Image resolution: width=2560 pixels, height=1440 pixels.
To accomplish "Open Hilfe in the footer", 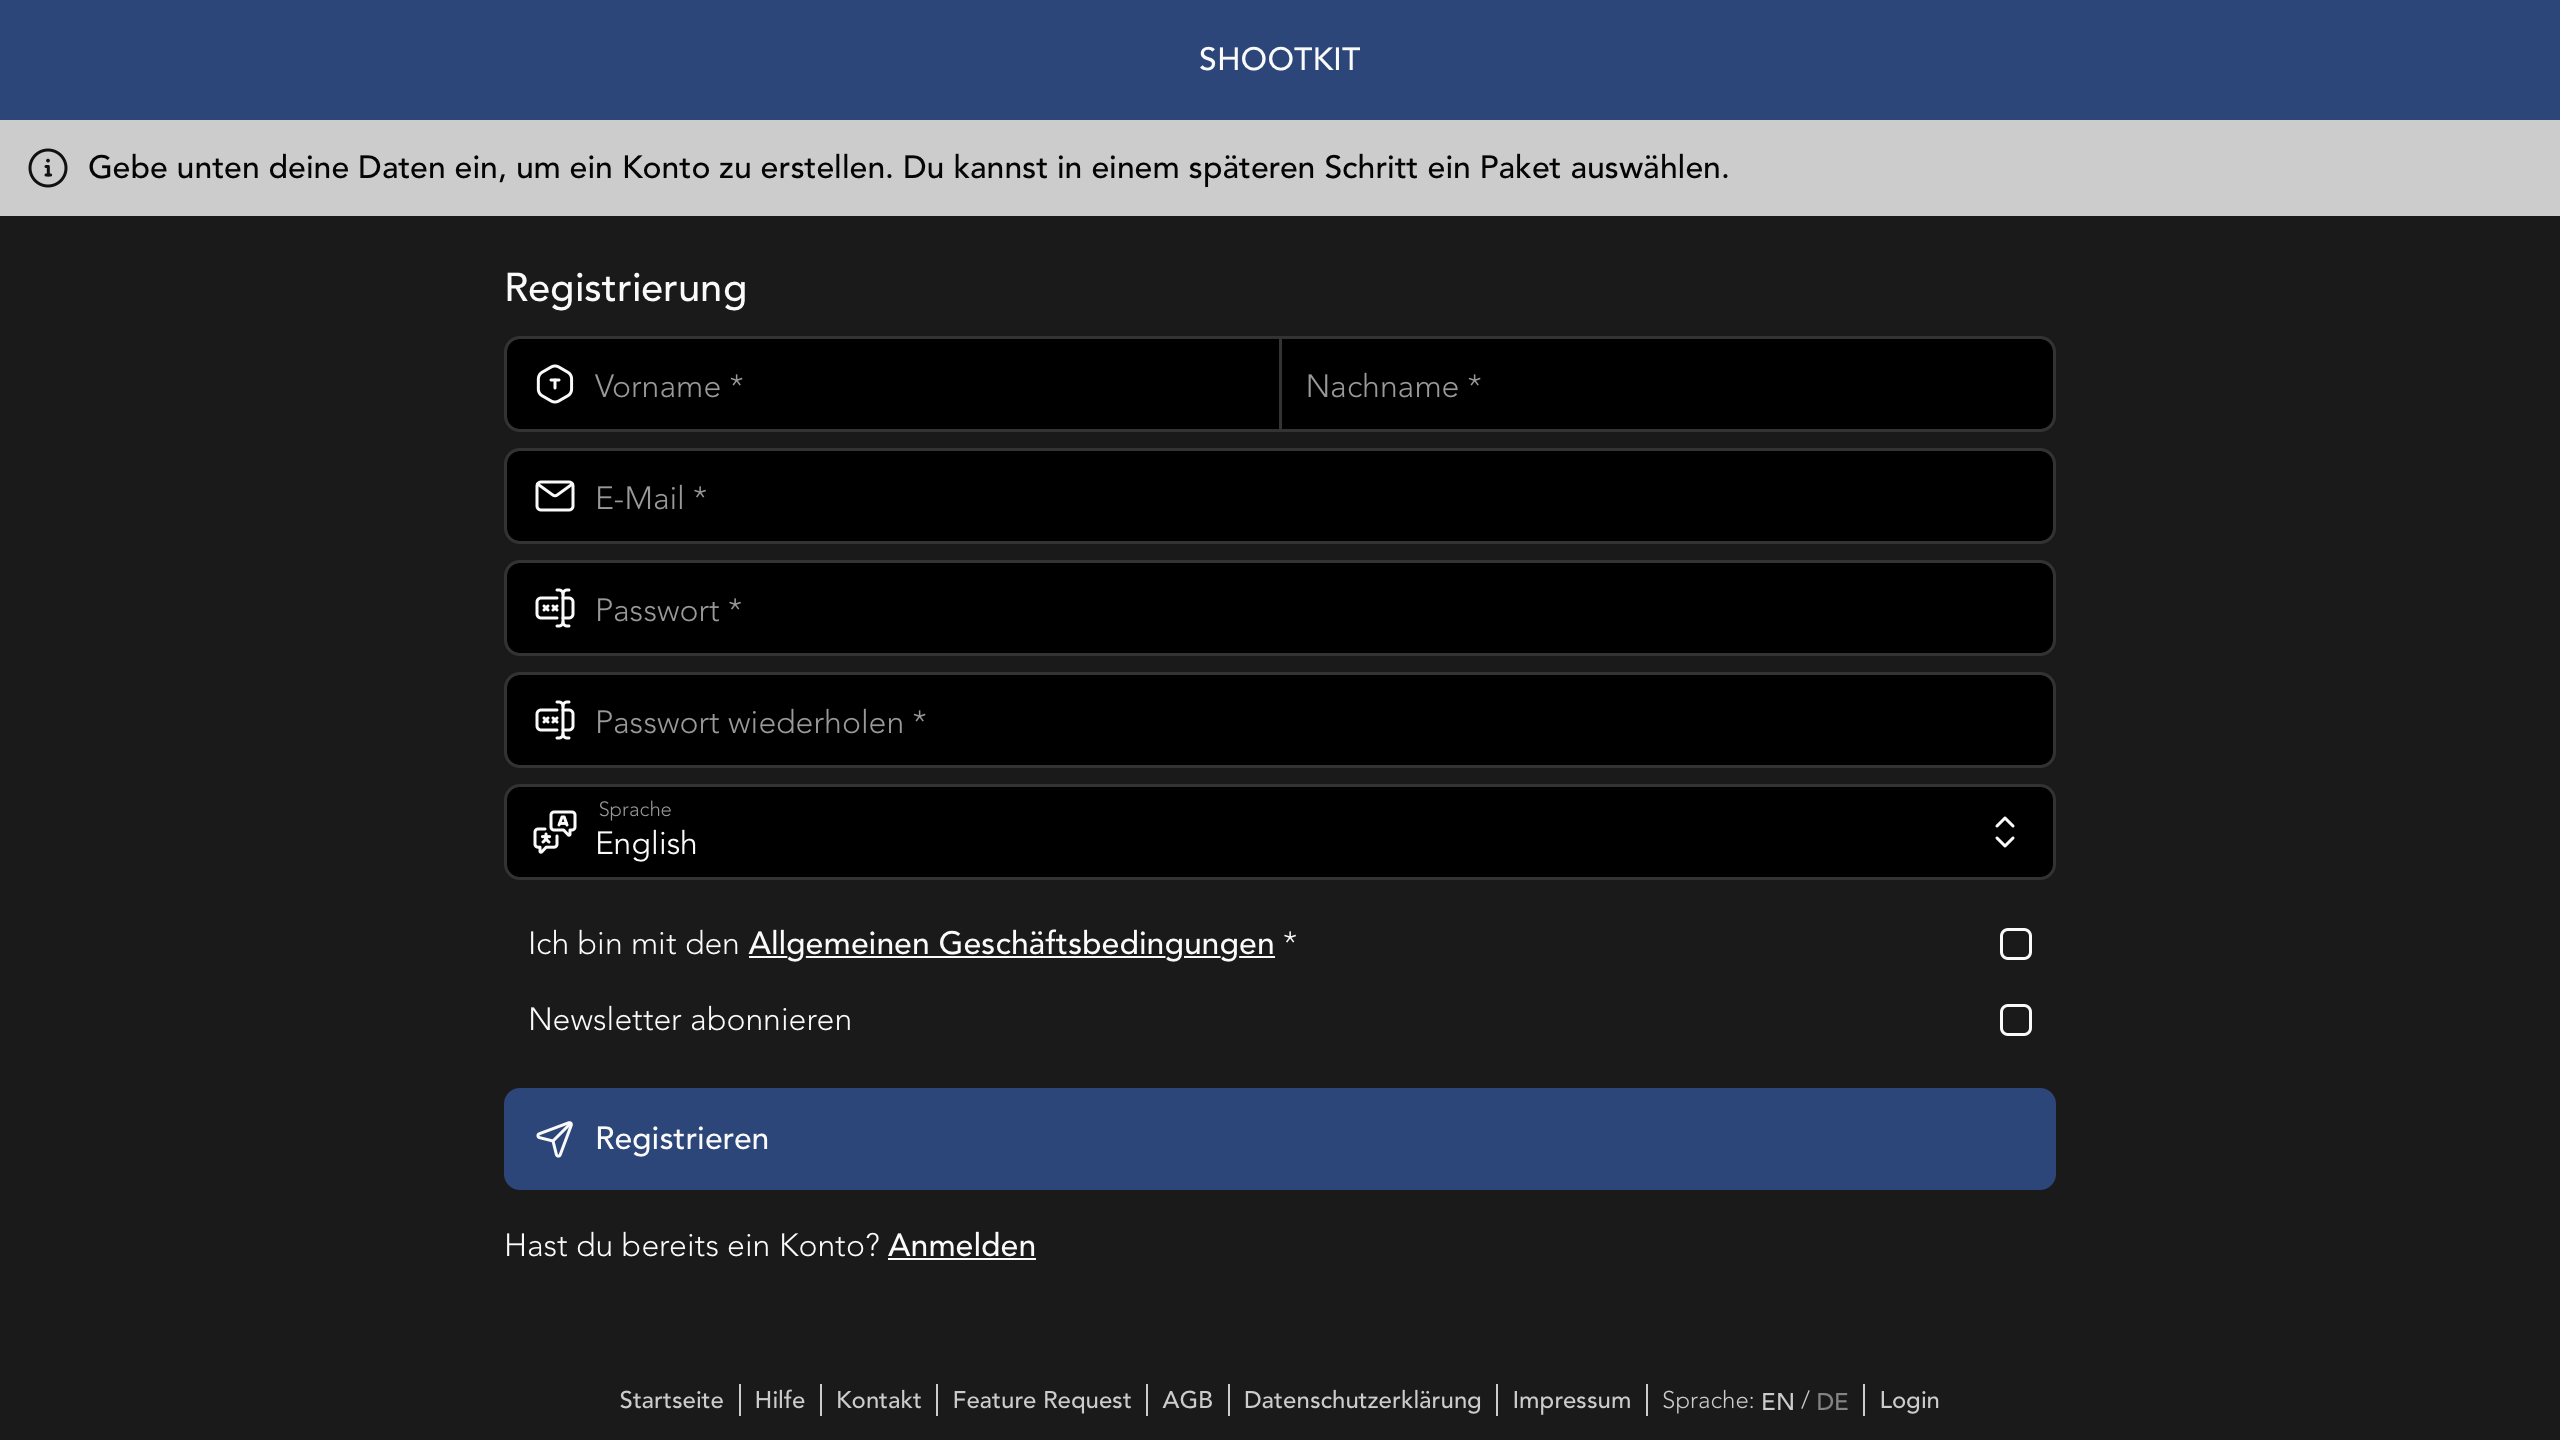I will (780, 1400).
